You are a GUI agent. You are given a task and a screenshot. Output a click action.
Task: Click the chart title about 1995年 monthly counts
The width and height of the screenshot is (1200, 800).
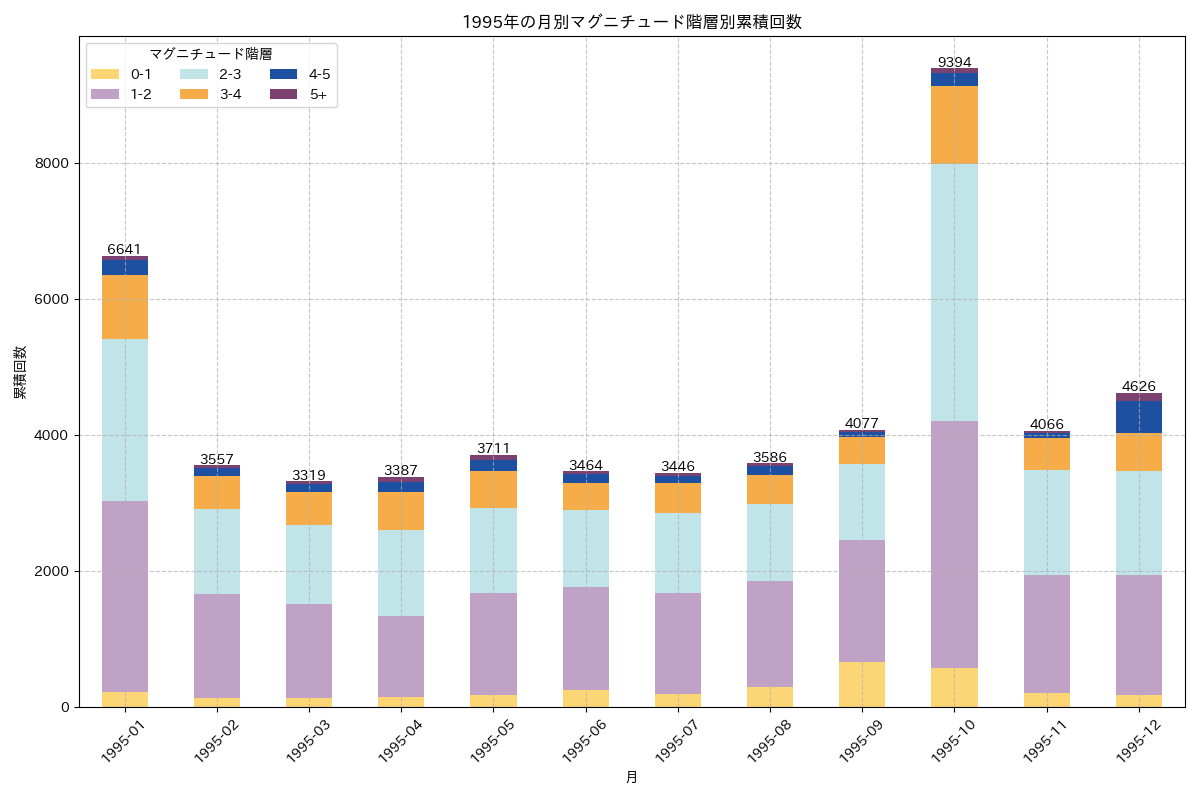tap(631, 22)
